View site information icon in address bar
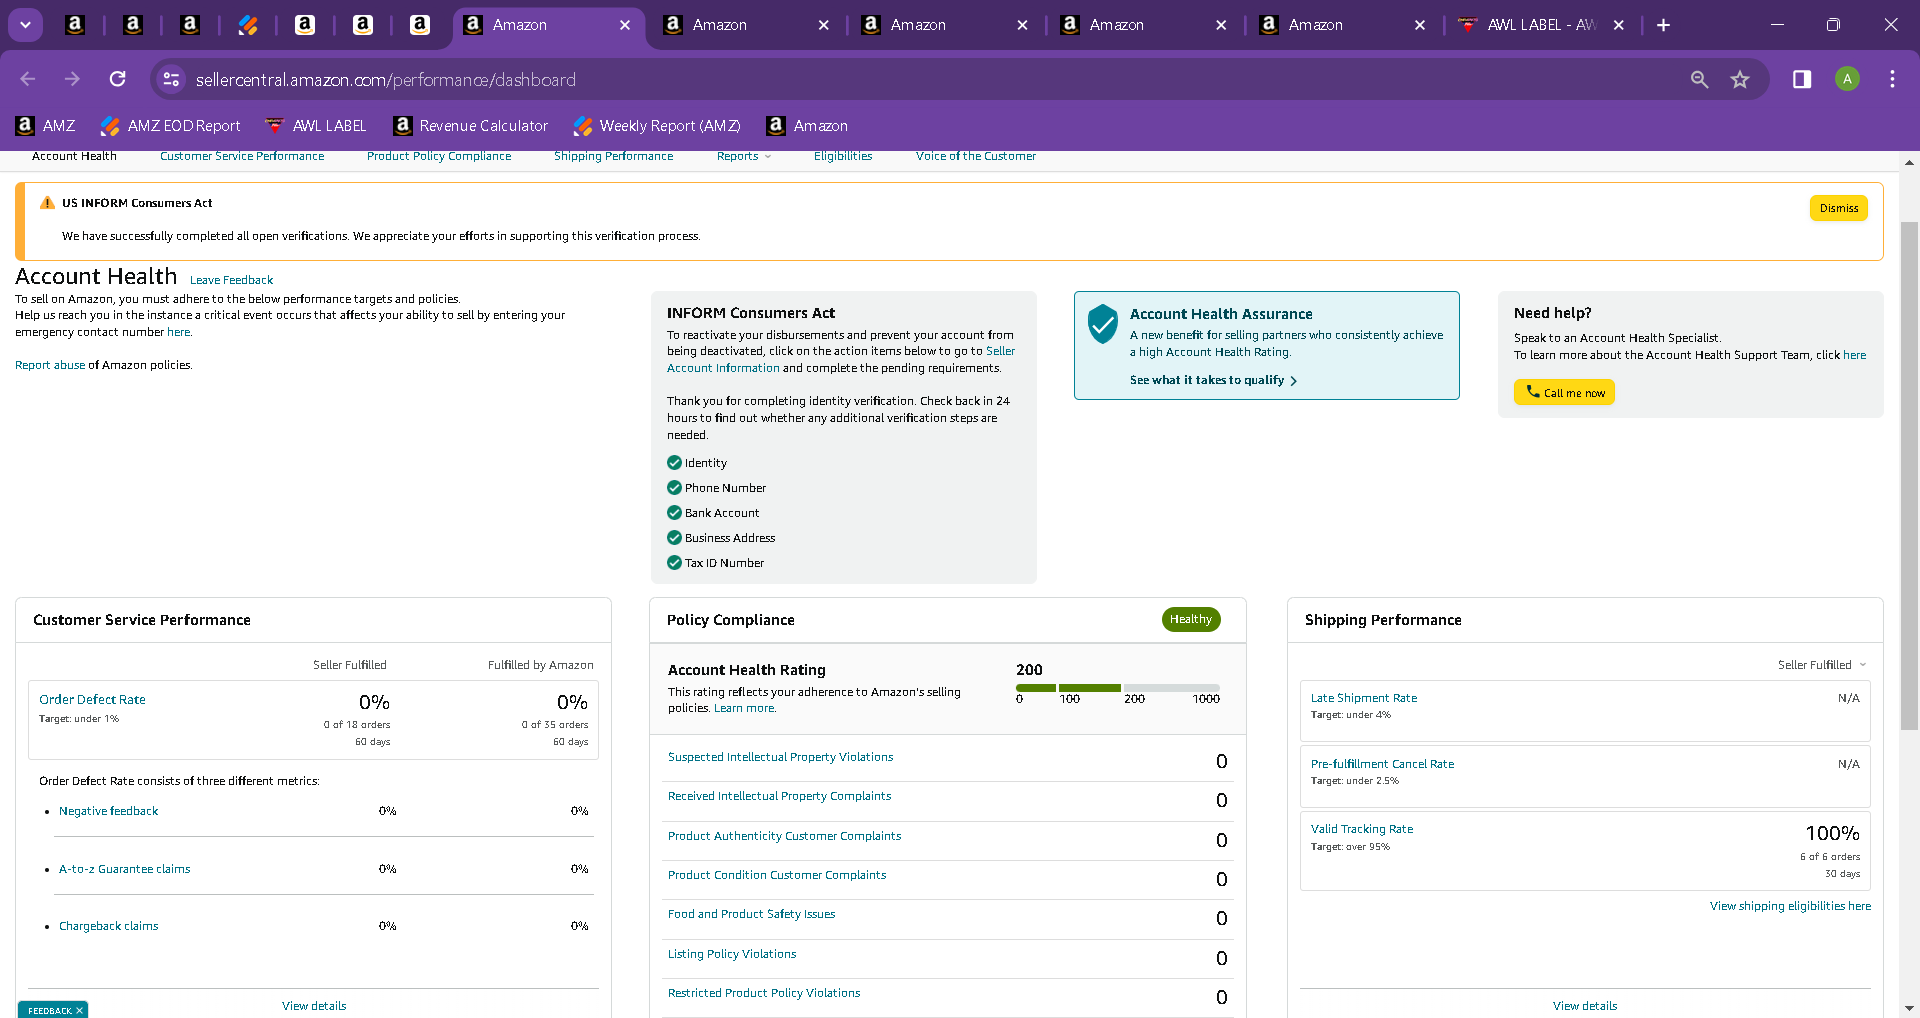The width and height of the screenshot is (1920, 1018). click(172, 79)
